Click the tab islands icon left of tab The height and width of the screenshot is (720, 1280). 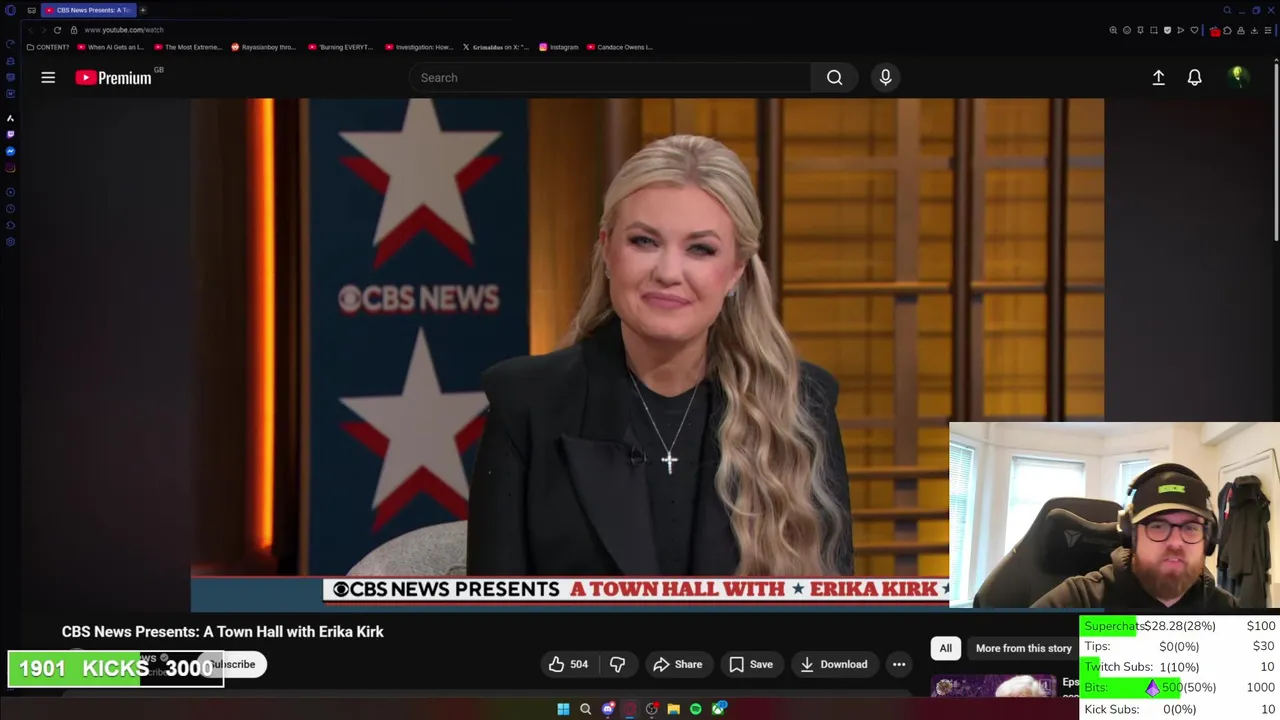click(x=31, y=10)
